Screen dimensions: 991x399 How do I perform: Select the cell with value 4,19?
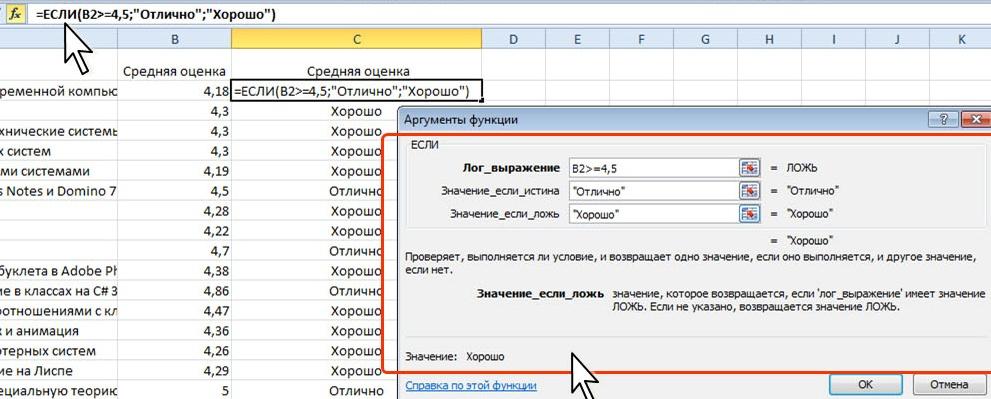[174, 171]
